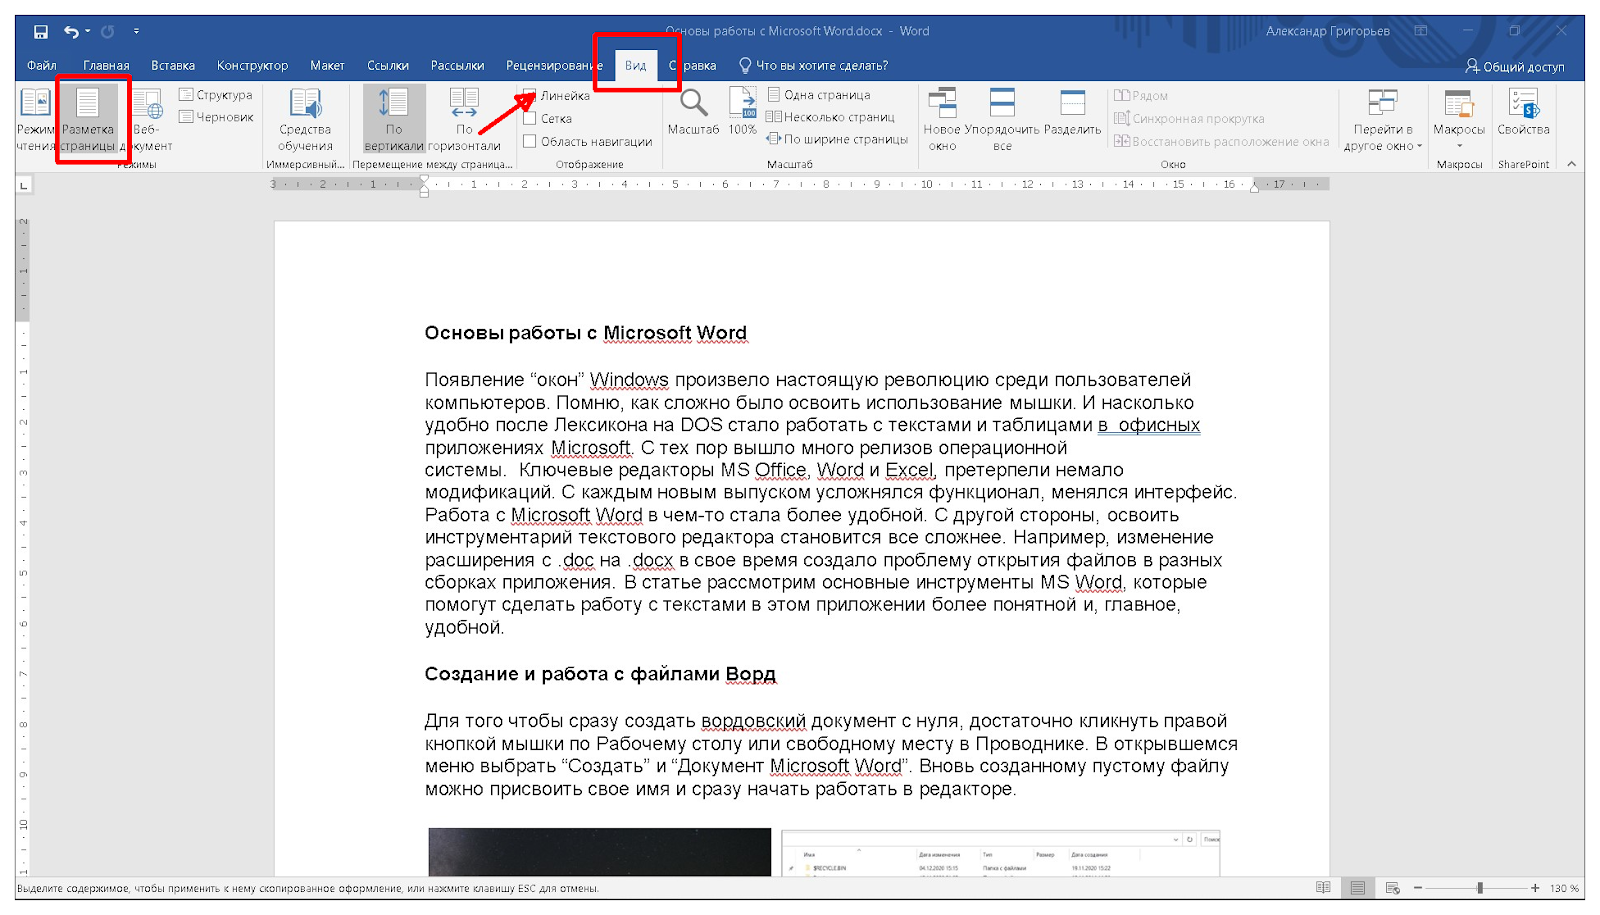1600x915 pixels.
Task: Open Средства обучения immersive tools
Action: (305, 119)
